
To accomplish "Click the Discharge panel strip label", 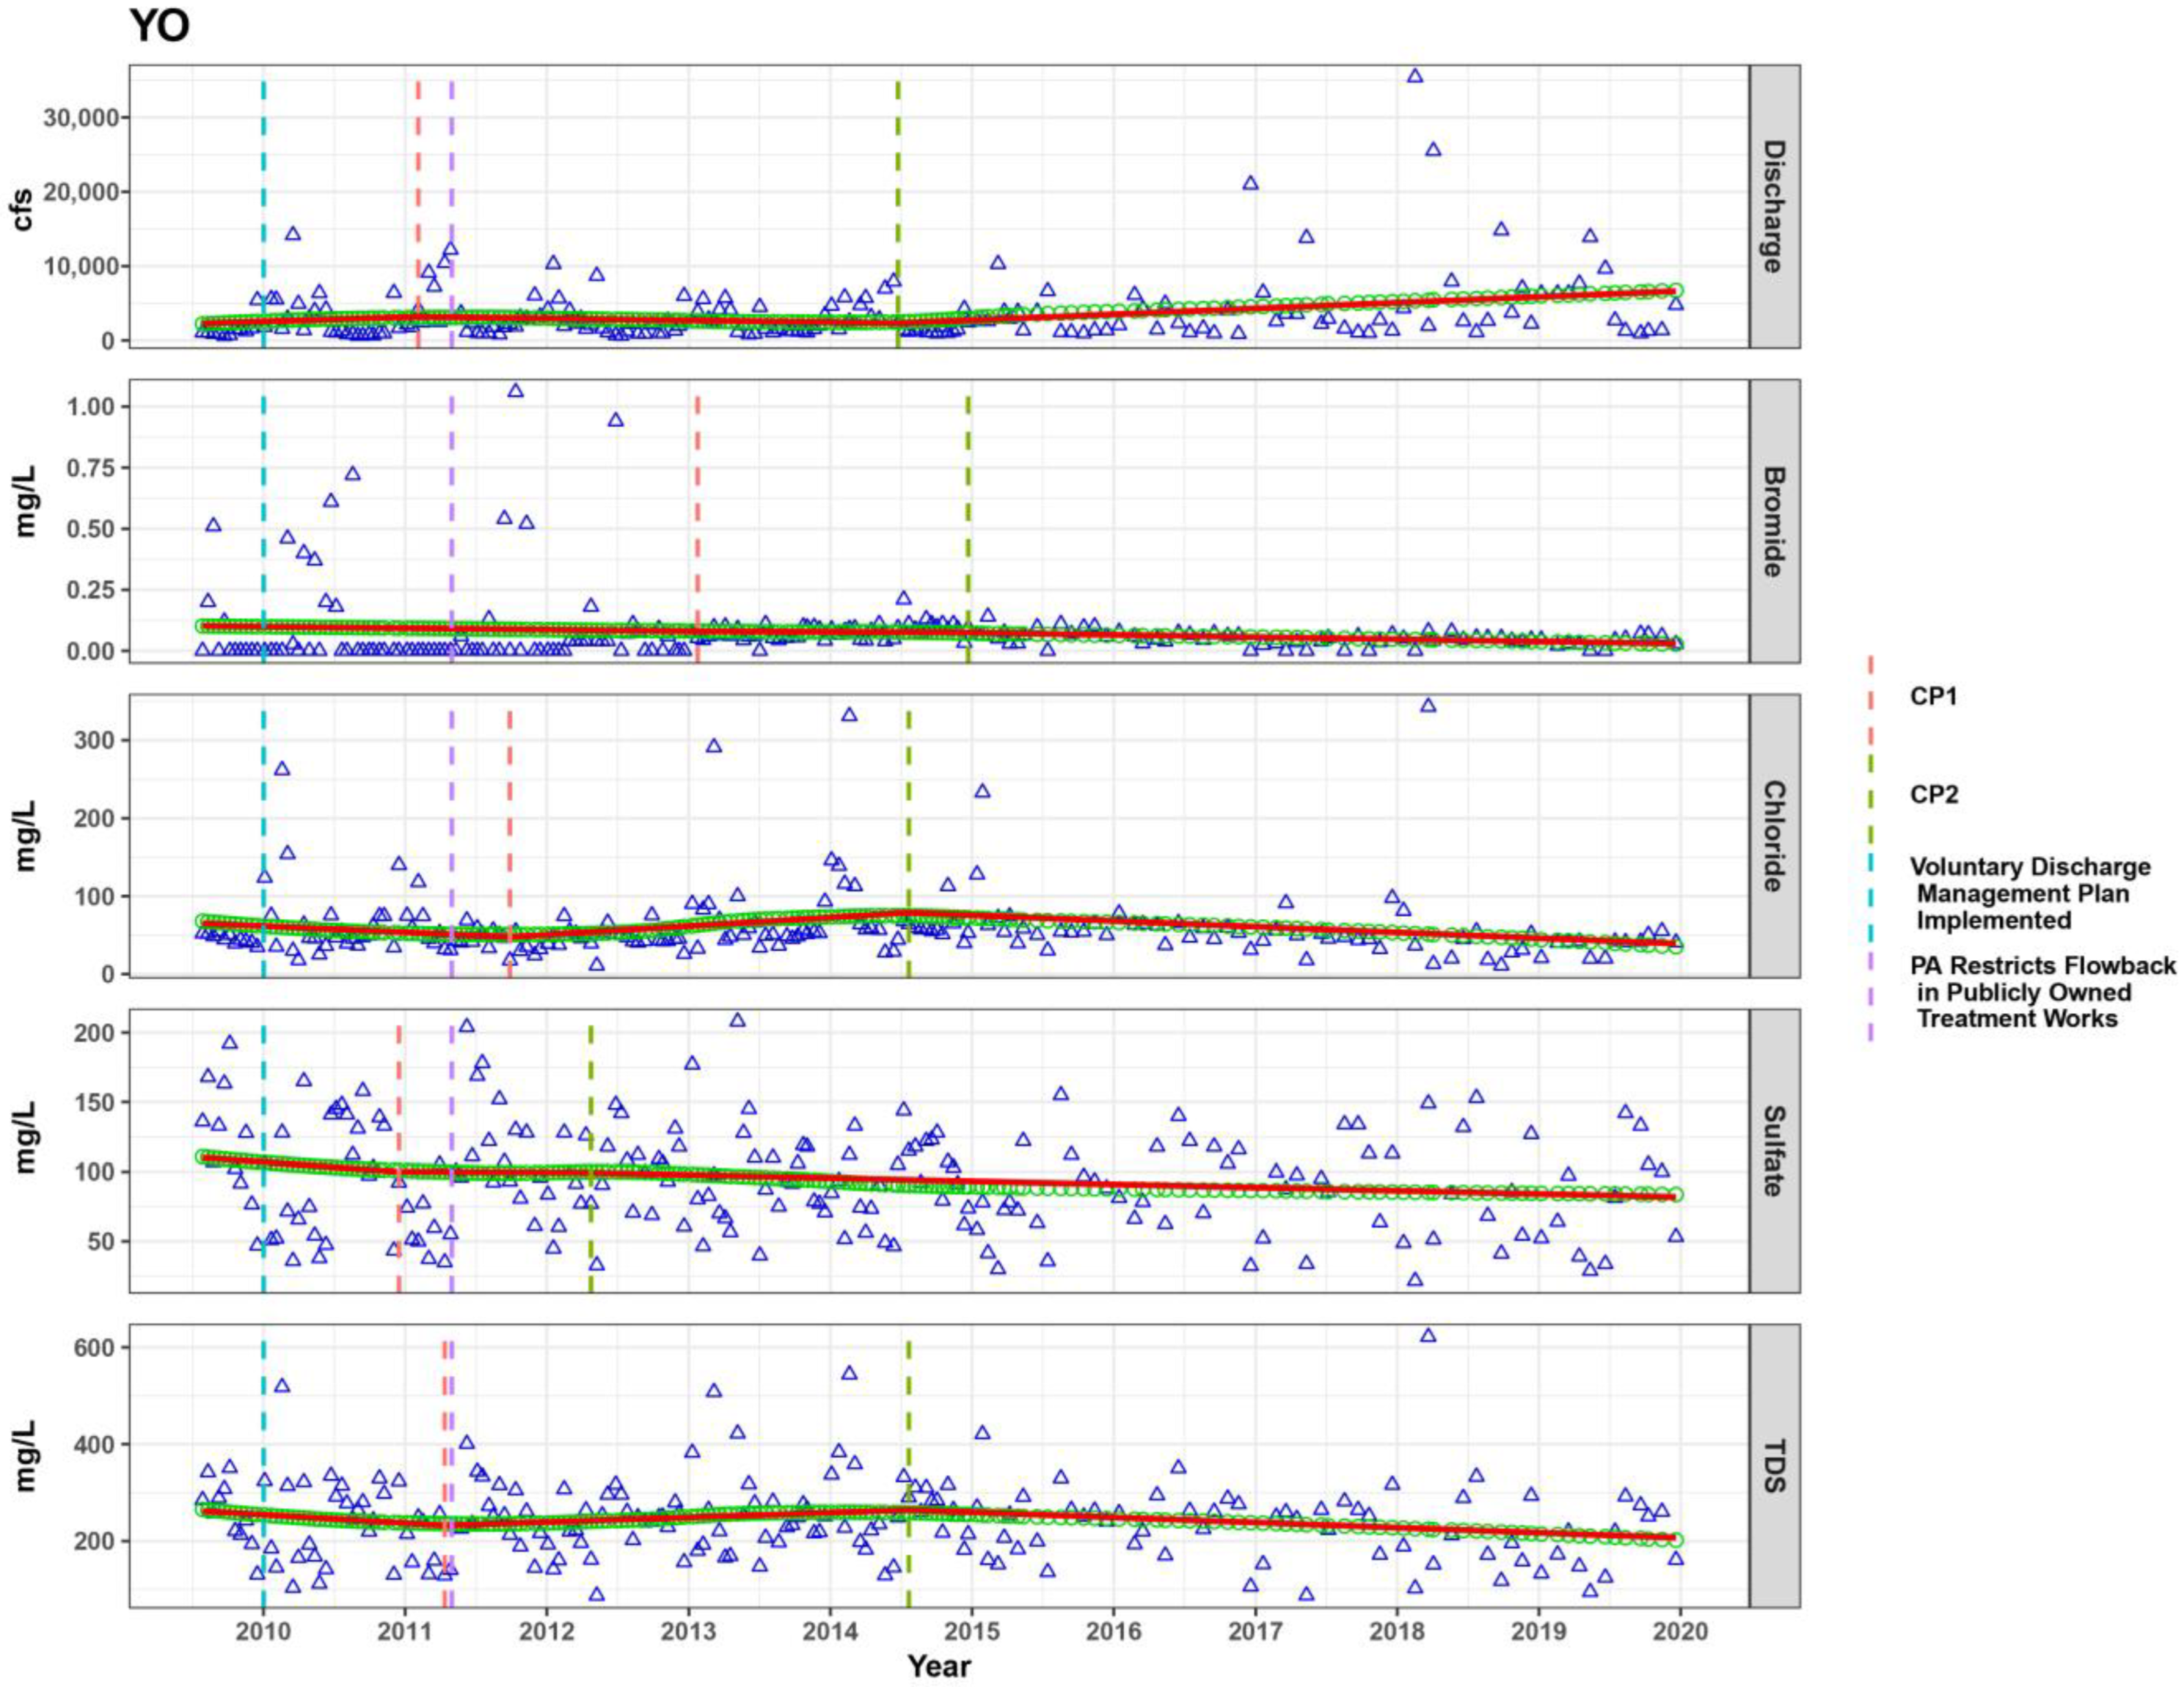I will pyautogui.click(x=1773, y=206).
